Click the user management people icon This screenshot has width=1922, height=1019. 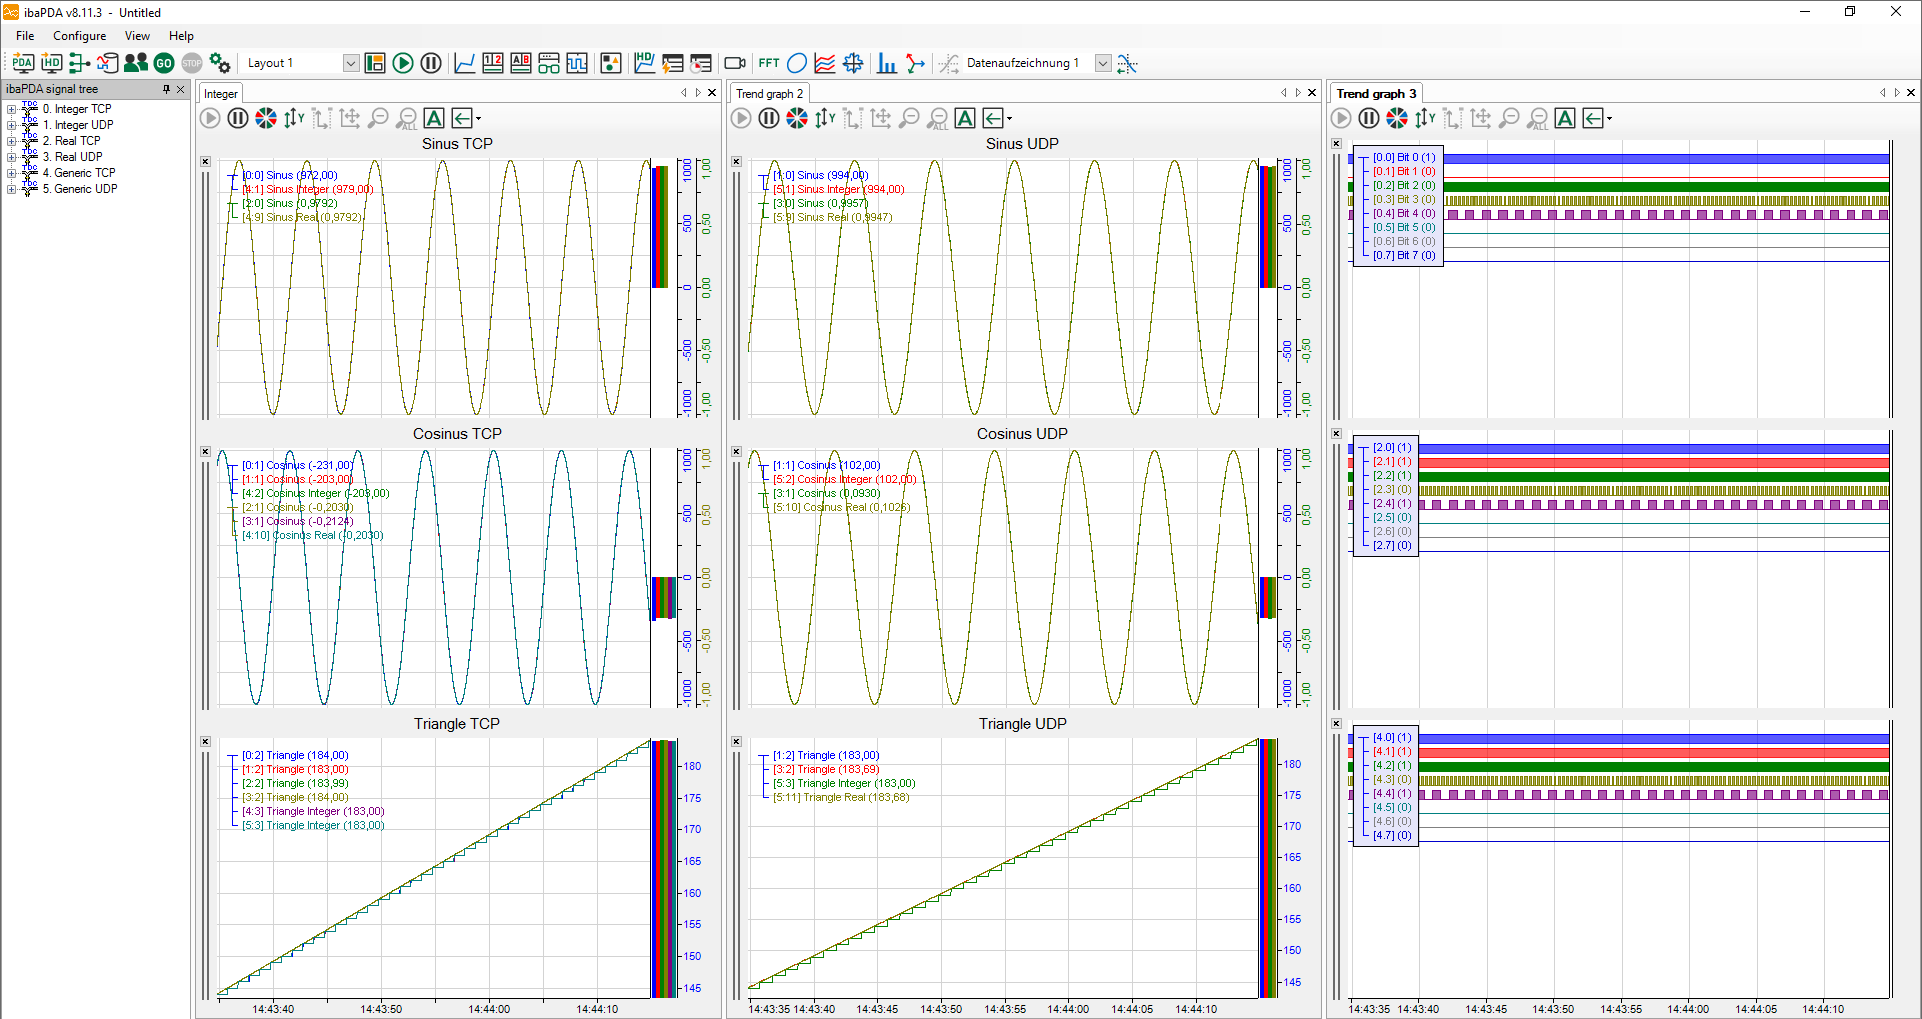click(136, 63)
